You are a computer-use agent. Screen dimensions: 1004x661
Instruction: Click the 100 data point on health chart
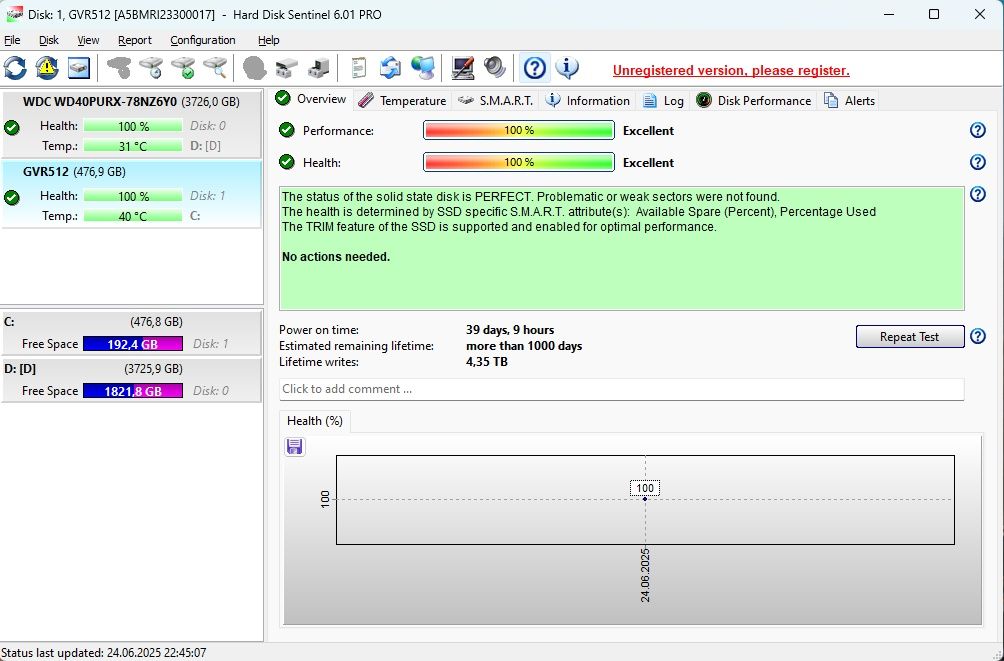click(x=645, y=498)
